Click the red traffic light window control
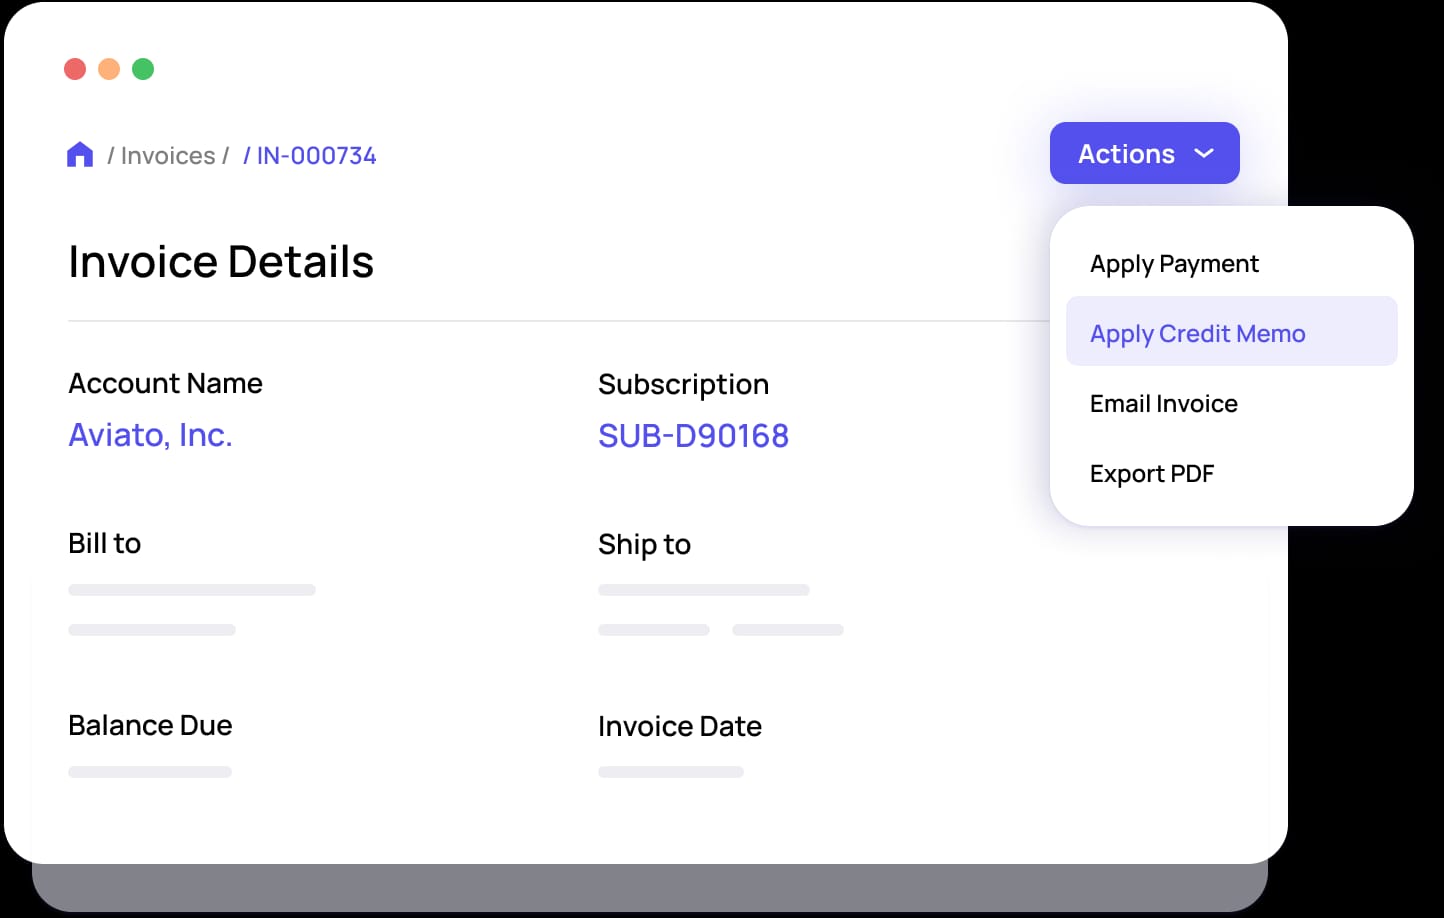1444x918 pixels. (75, 68)
